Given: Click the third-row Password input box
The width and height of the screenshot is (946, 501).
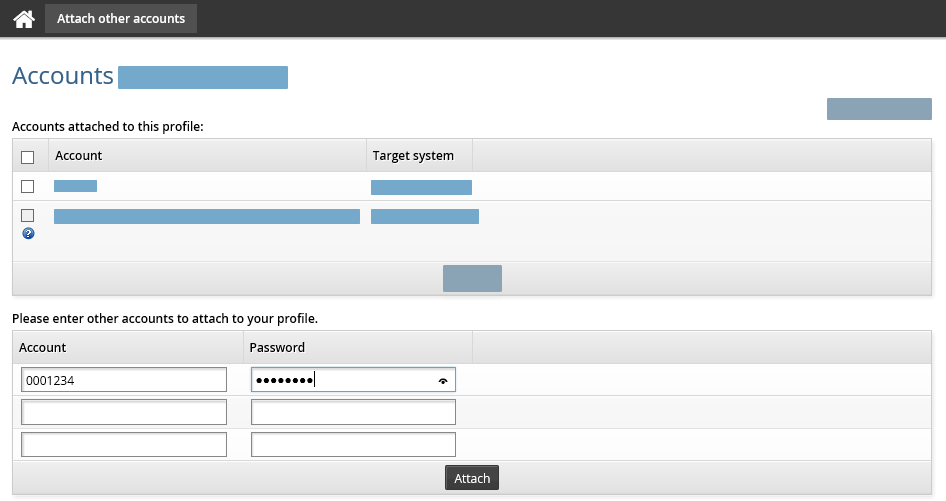Looking at the screenshot, I should [x=353, y=444].
